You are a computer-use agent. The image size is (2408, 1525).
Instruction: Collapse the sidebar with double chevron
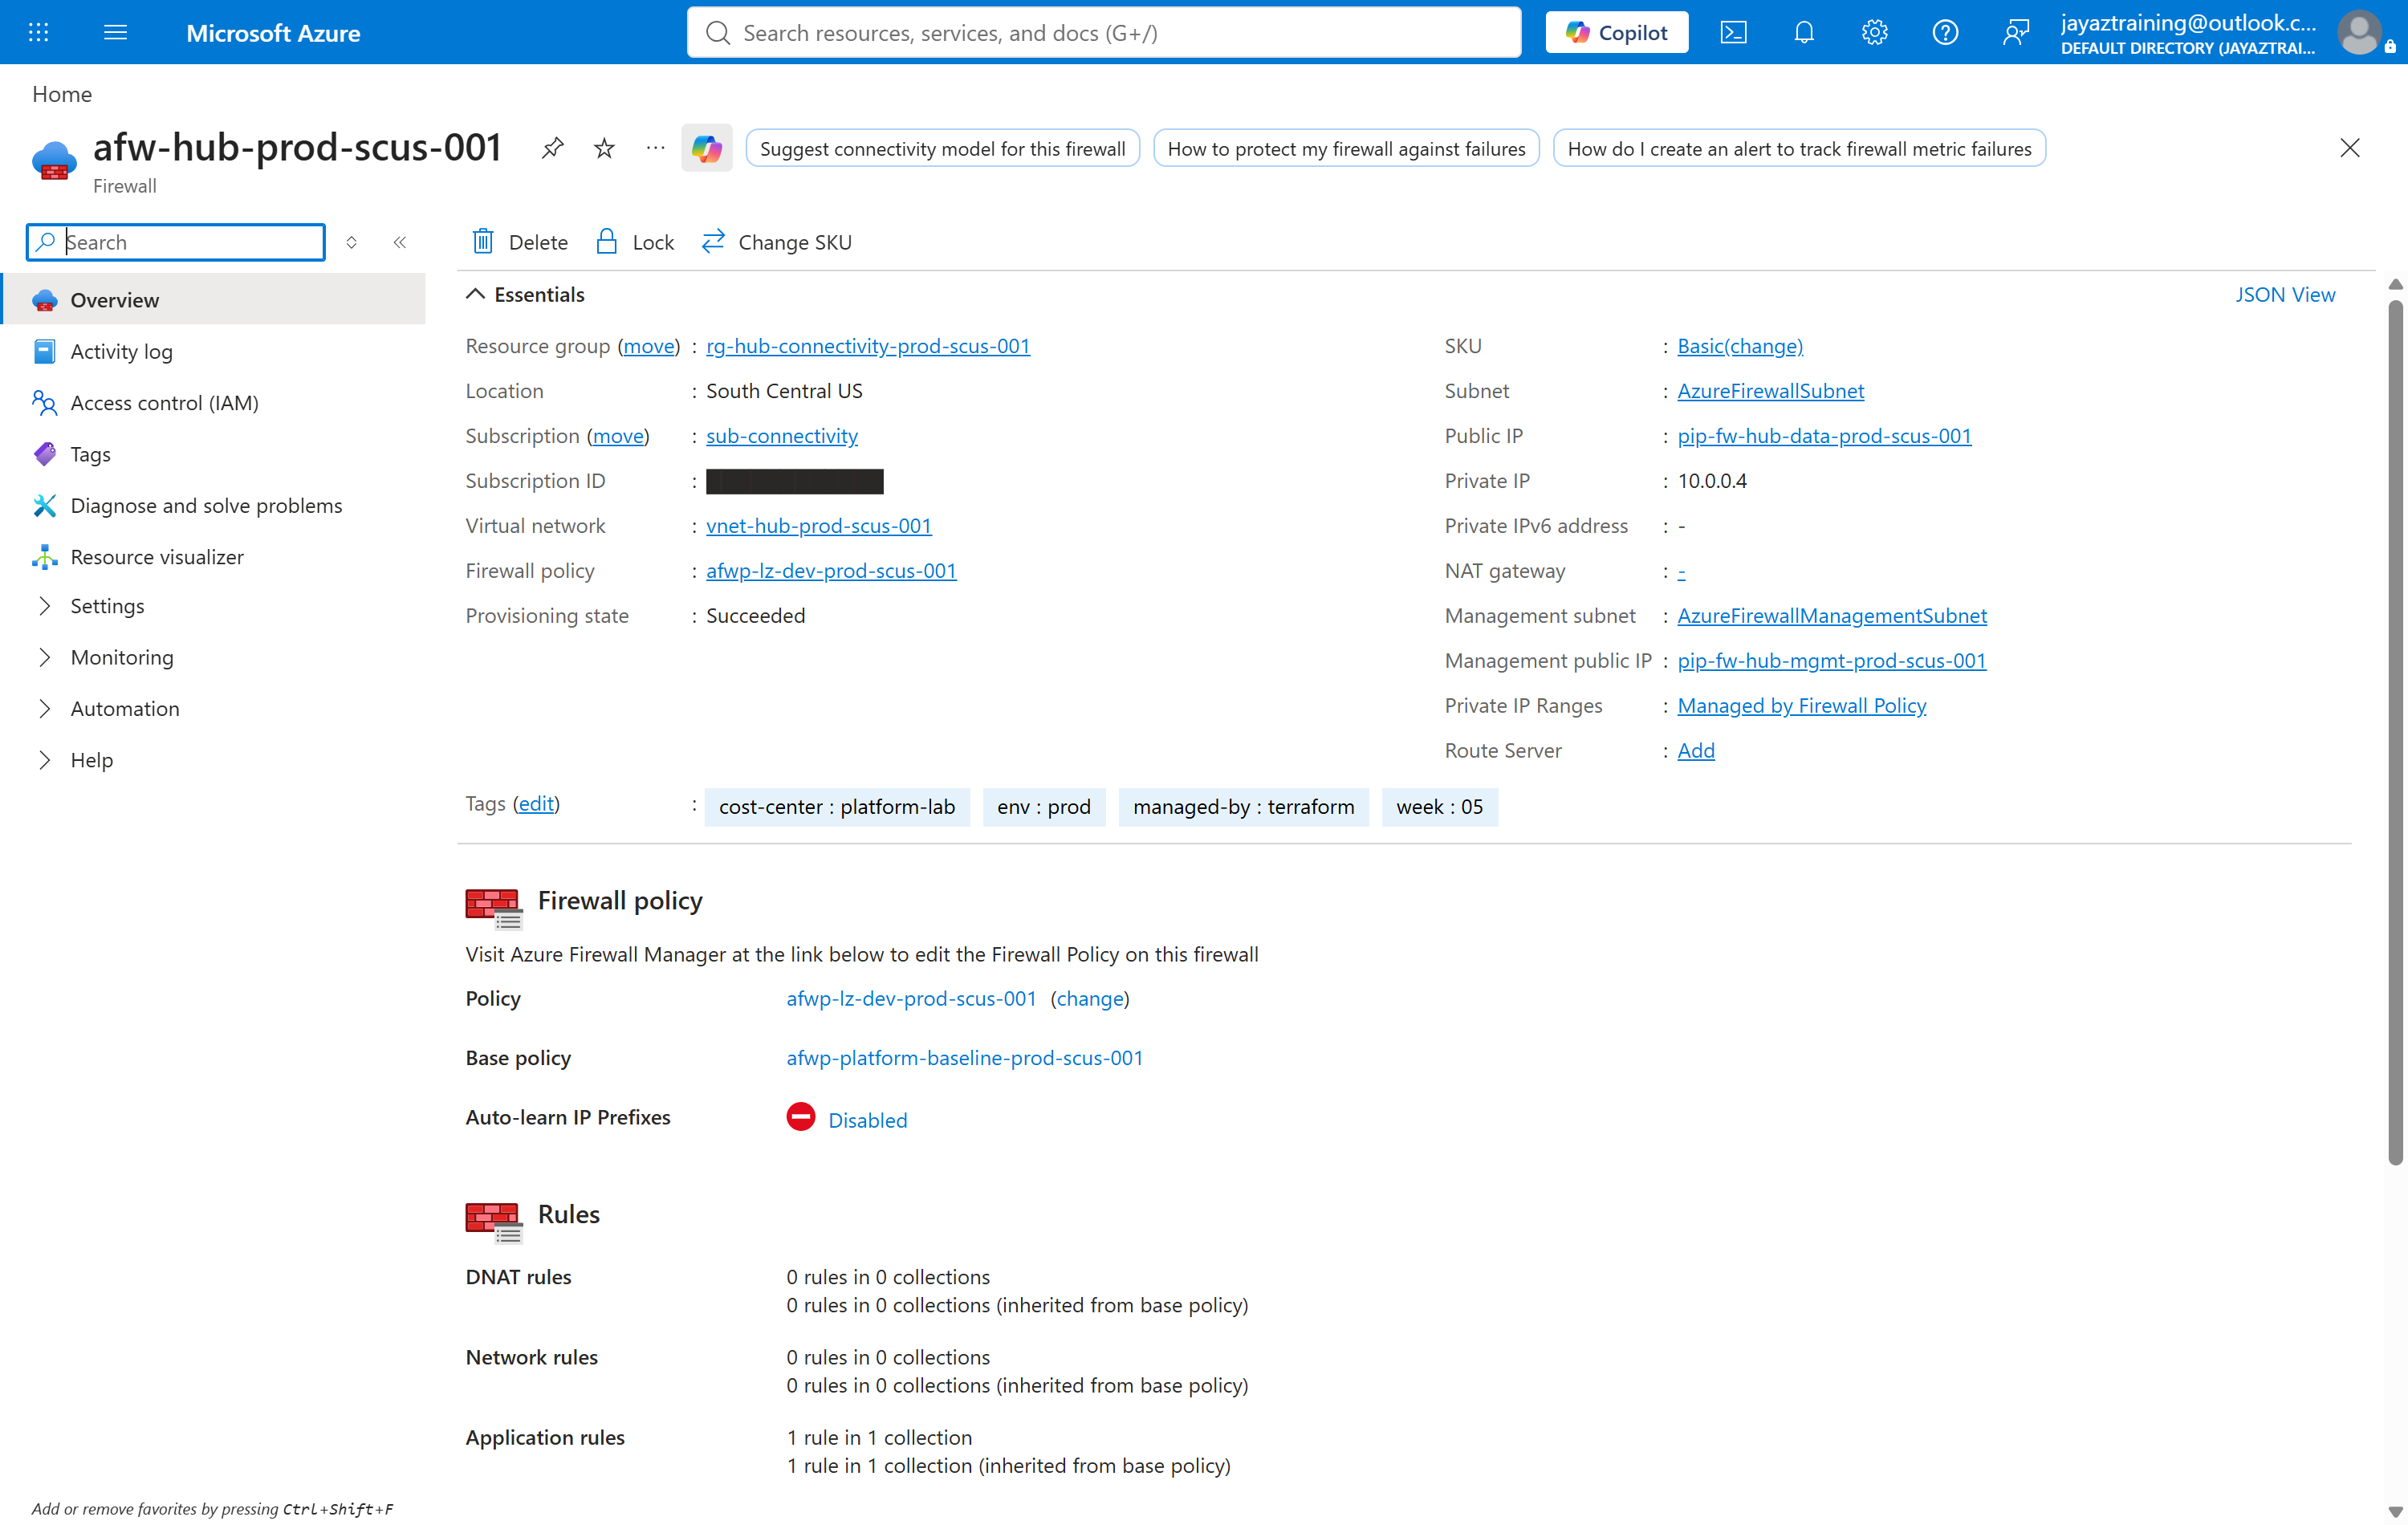tap(400, 242)
